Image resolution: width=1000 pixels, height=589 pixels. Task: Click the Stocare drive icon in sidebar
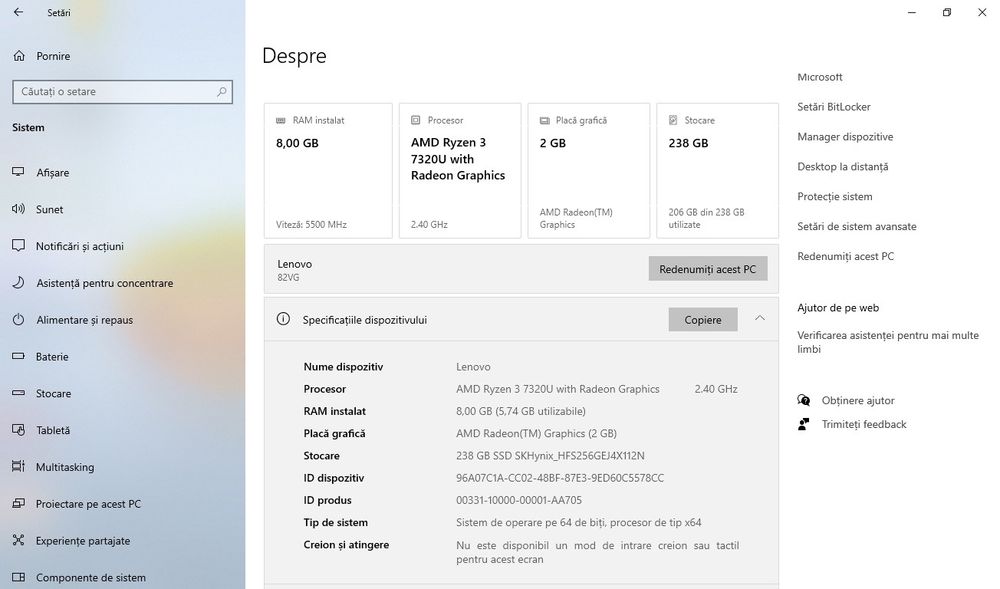[18, 393]
